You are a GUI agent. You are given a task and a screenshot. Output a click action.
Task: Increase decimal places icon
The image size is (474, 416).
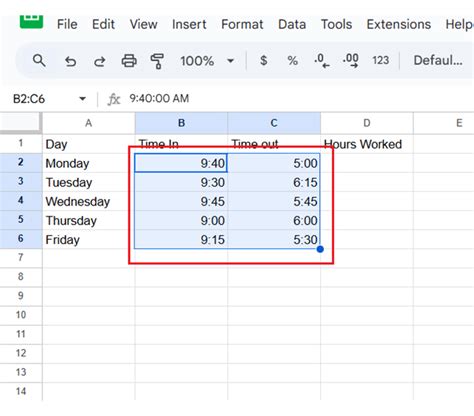pos(350,61)
